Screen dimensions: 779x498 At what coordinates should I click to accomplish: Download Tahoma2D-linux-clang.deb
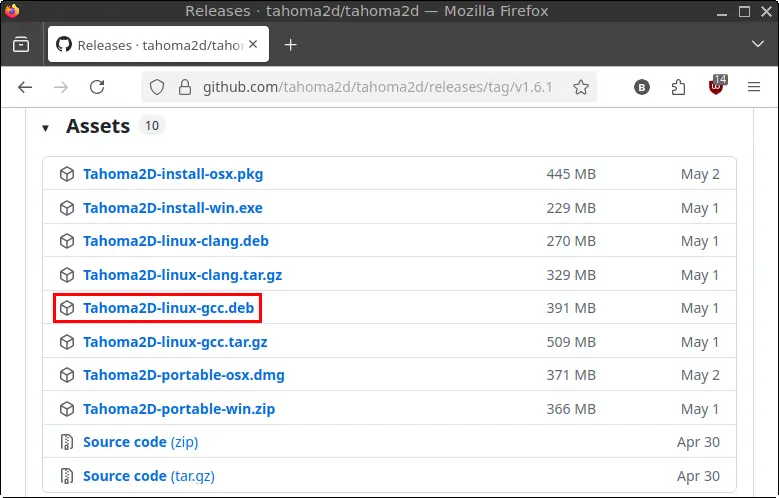tap(175, 241)
